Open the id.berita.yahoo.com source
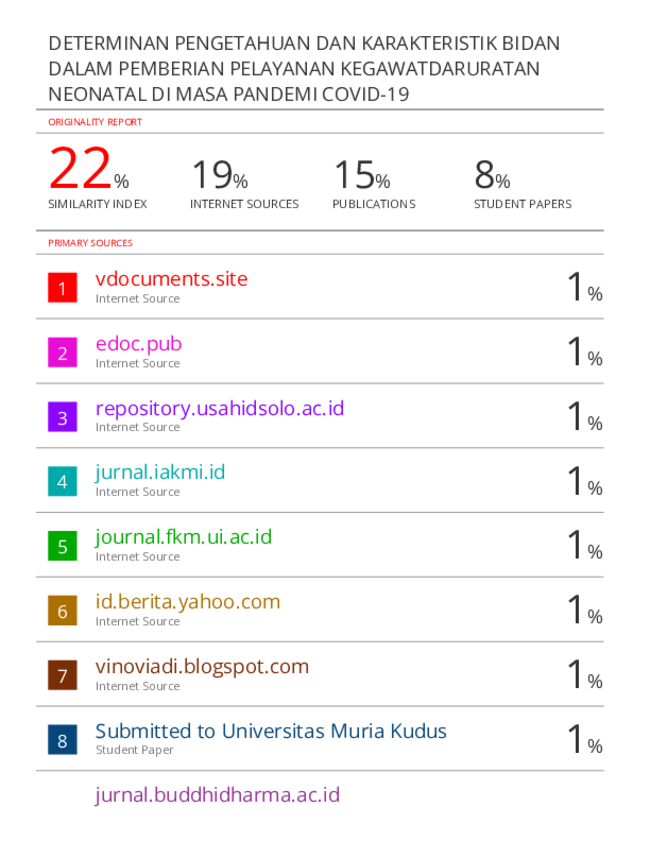 click(187, 602)
